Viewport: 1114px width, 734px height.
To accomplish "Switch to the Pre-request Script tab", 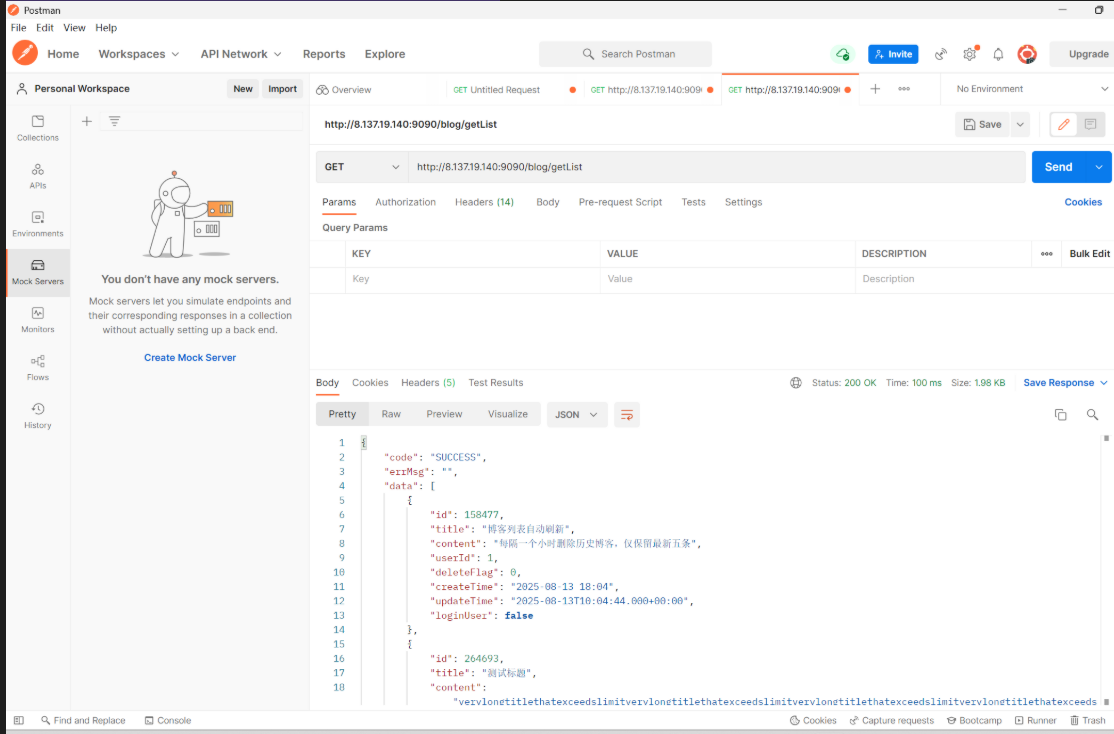I will [x=620, y=203].
